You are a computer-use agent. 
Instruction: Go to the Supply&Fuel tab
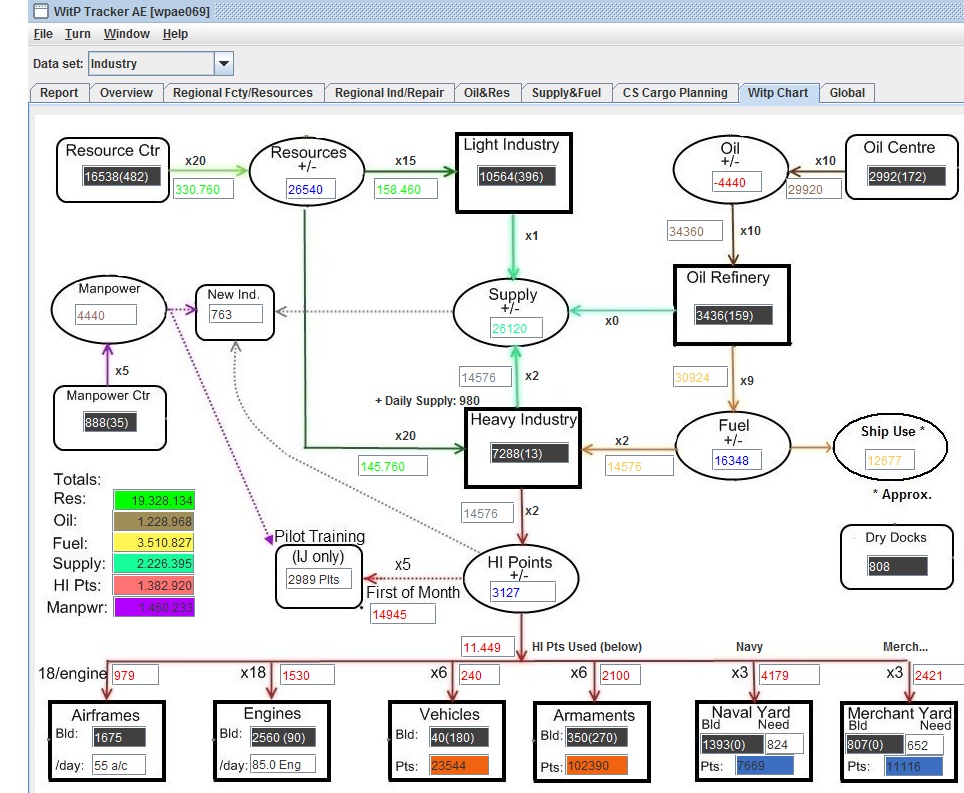pyautogui.click(x=566, y=93)
